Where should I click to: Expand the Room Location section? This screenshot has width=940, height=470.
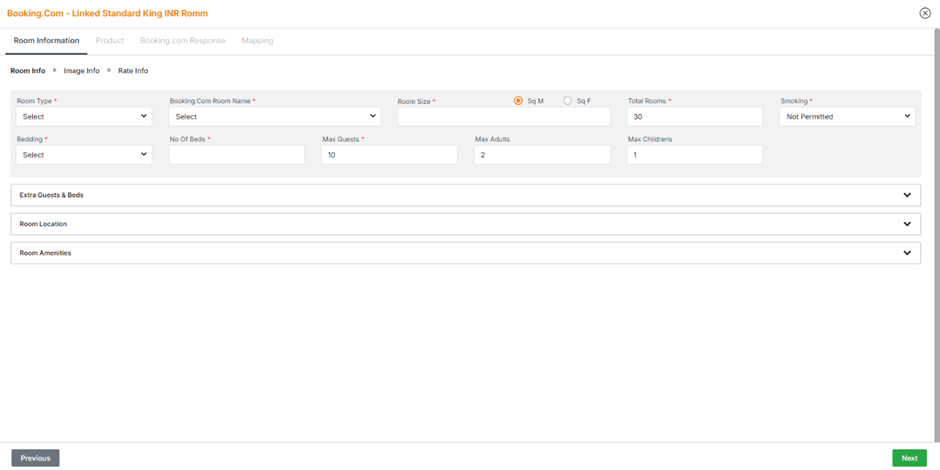pyautogui.click(x=465, y=224)
